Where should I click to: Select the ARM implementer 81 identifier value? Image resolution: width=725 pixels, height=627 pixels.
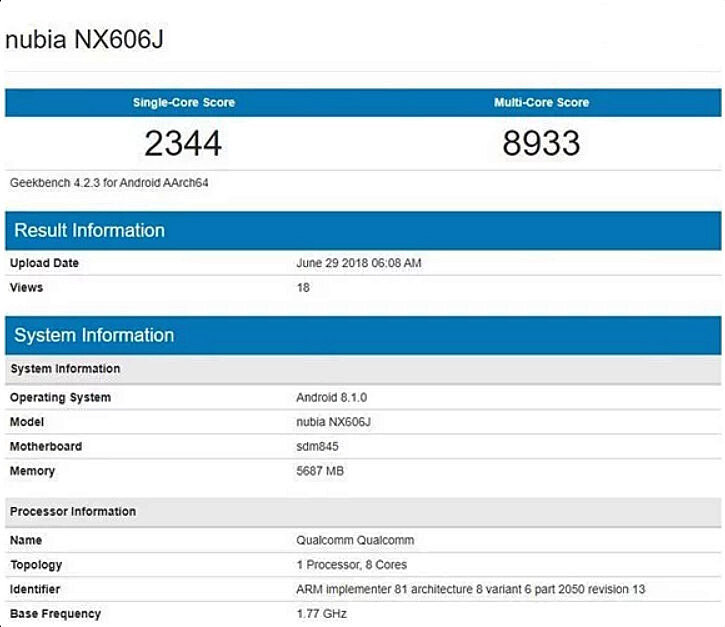click(471, 589)
